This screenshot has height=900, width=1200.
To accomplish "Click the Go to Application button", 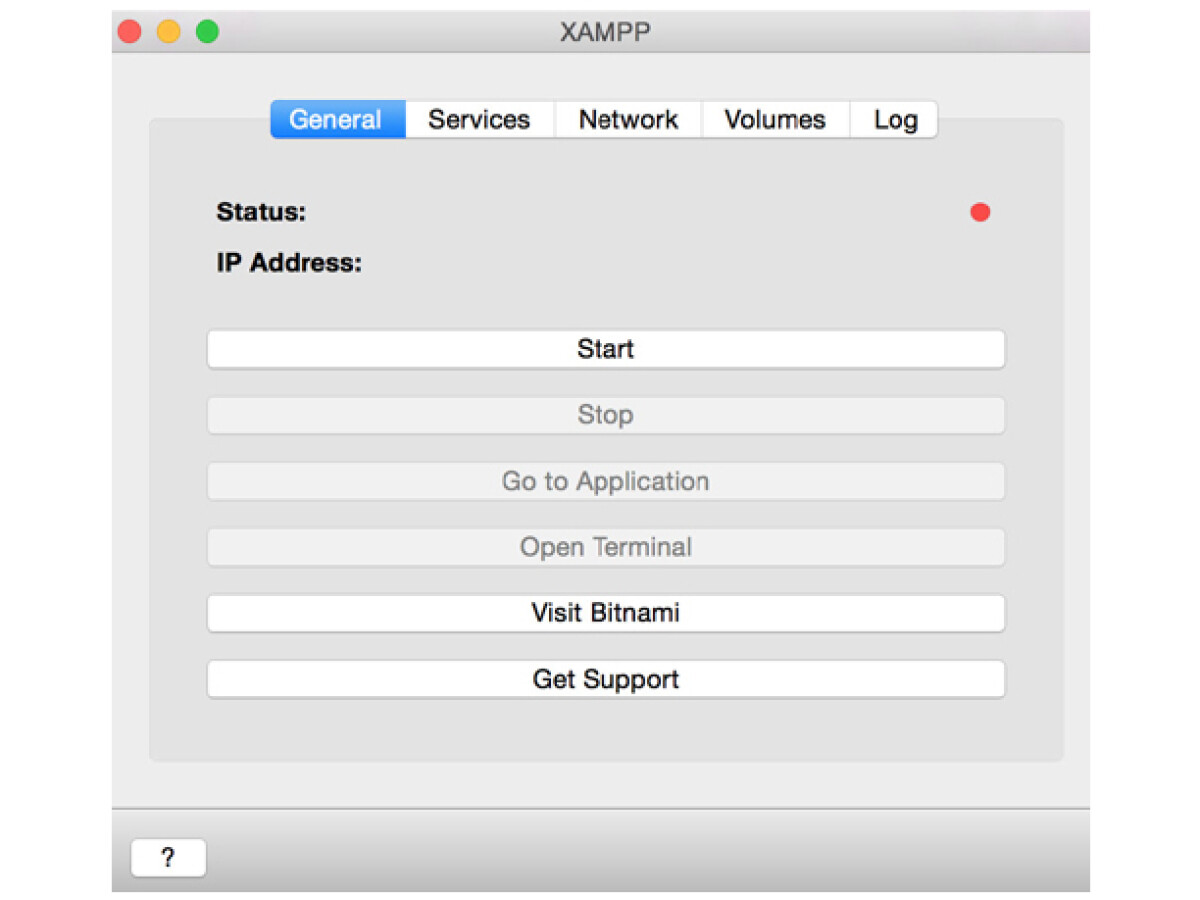I will (x=606, y=481).
